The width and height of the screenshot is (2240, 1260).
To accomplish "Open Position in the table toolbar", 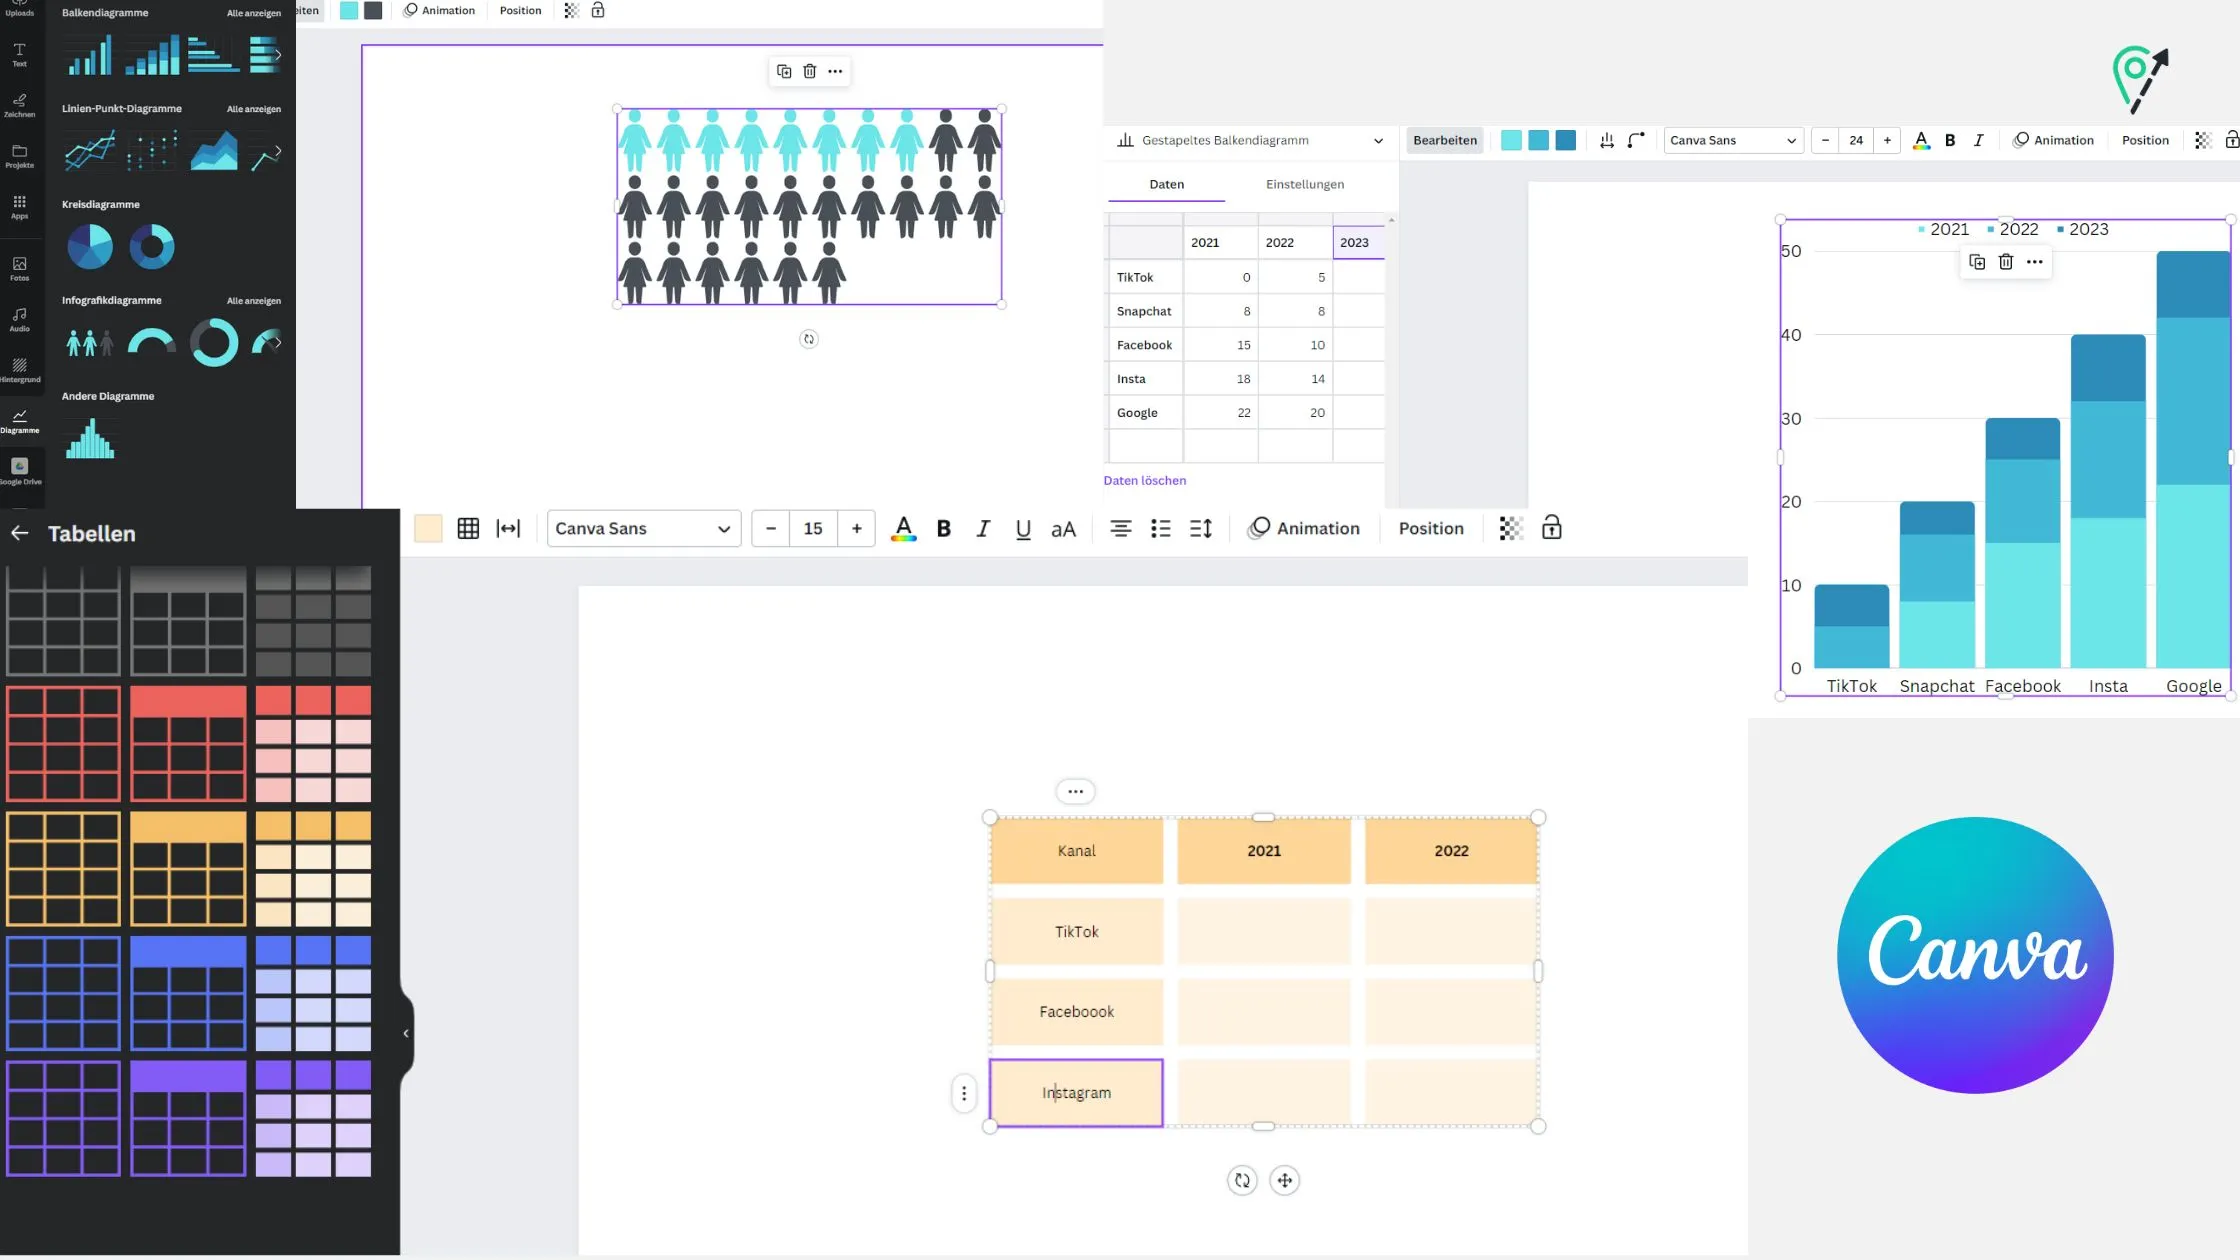I will [x=1430, y=528].
